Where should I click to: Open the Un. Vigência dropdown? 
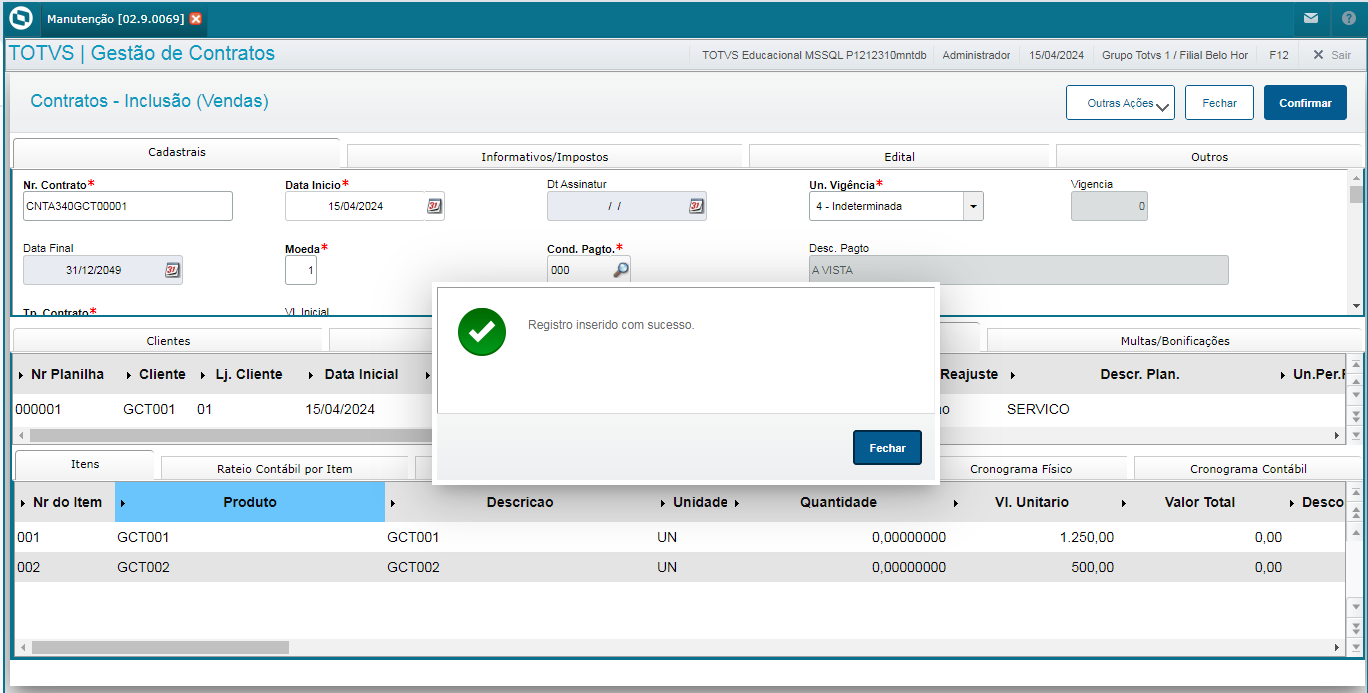click(972, 206)
